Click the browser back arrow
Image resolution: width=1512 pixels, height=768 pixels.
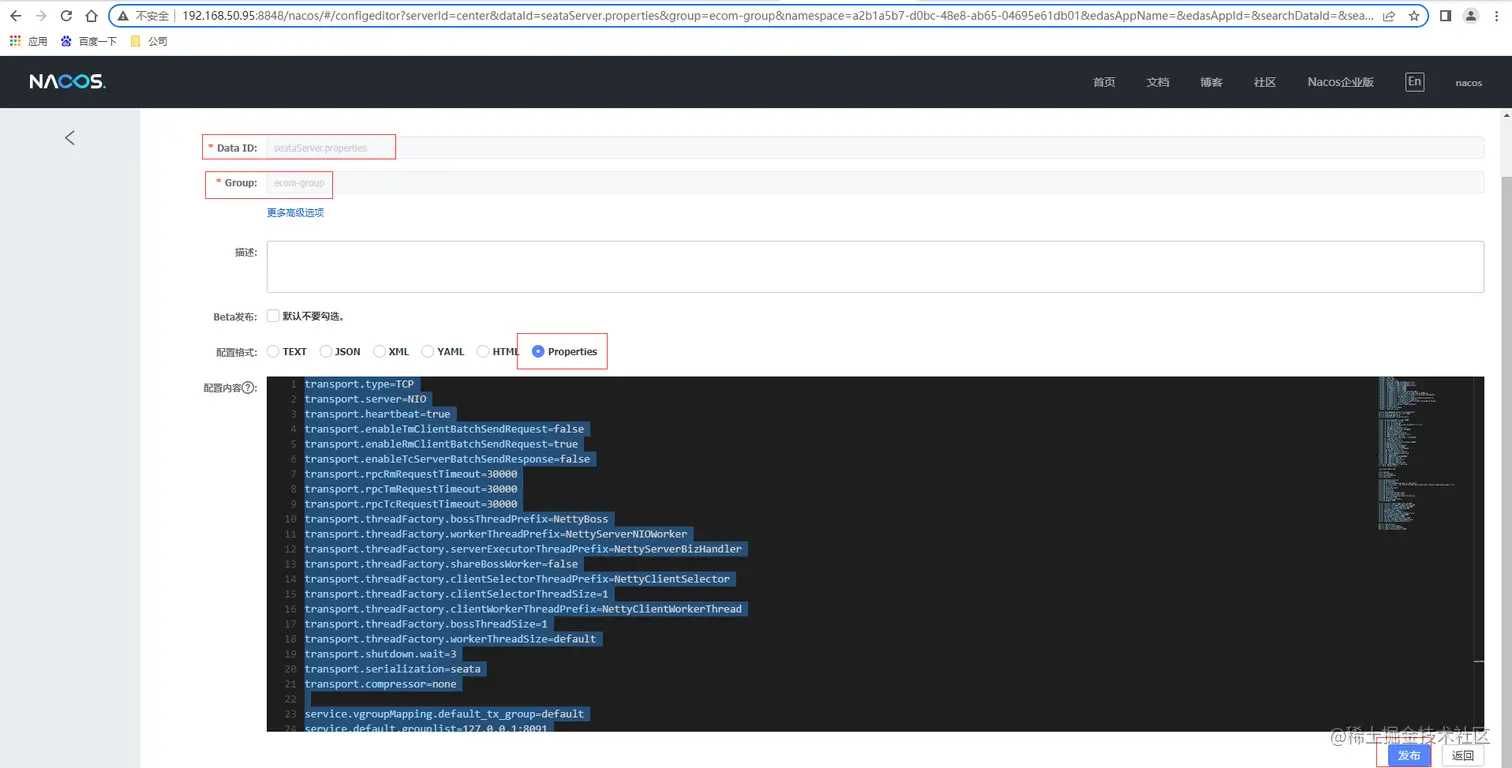click(16, 16)
